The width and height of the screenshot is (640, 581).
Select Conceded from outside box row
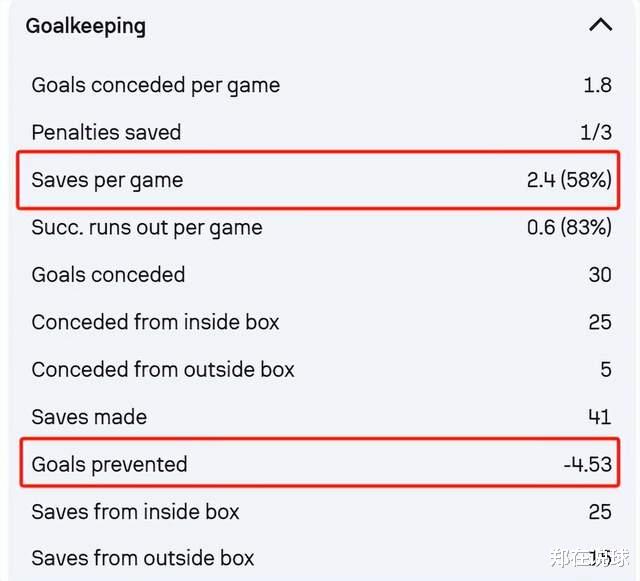point(321,370)
